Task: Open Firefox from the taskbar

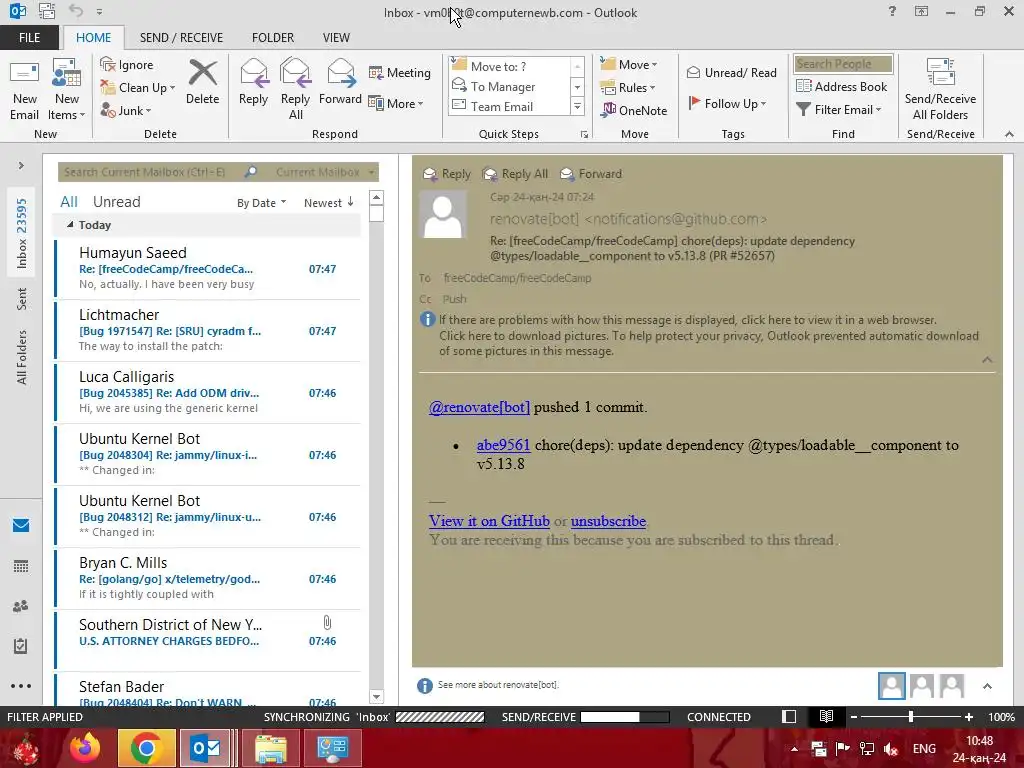Action: click(x=85, y=748)
